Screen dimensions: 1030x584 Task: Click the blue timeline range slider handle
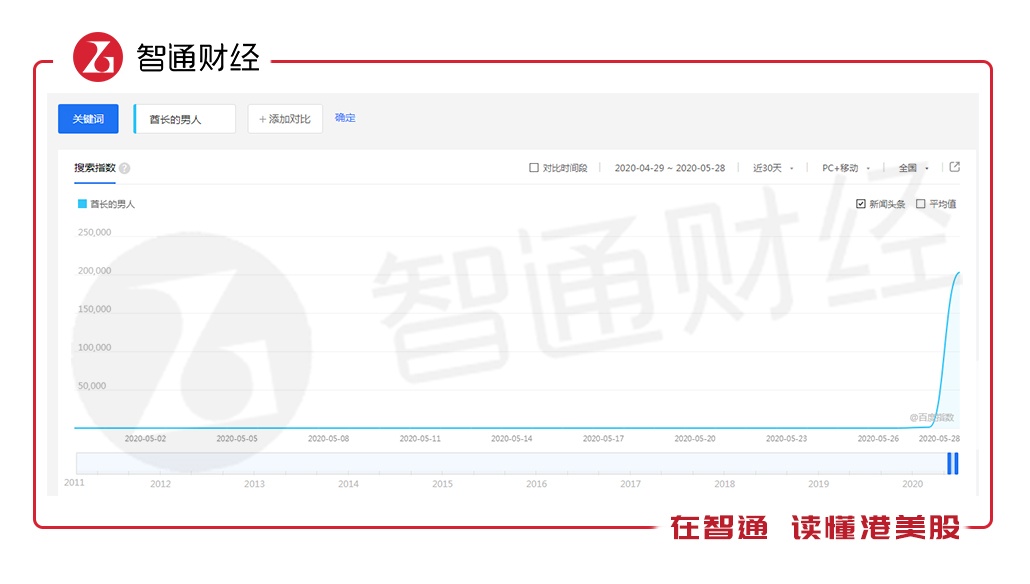(x=952, y=463)
